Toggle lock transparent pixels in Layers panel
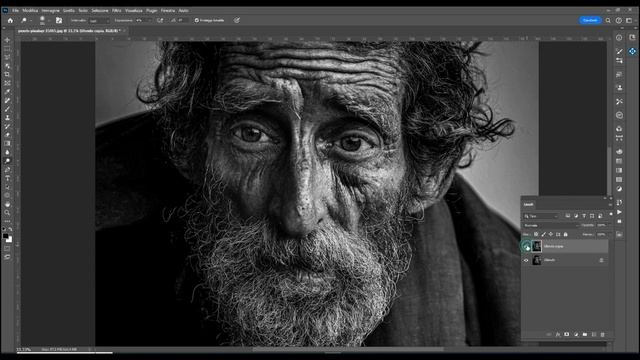Viewport: 640px width, 360px height. click(536, 234)
